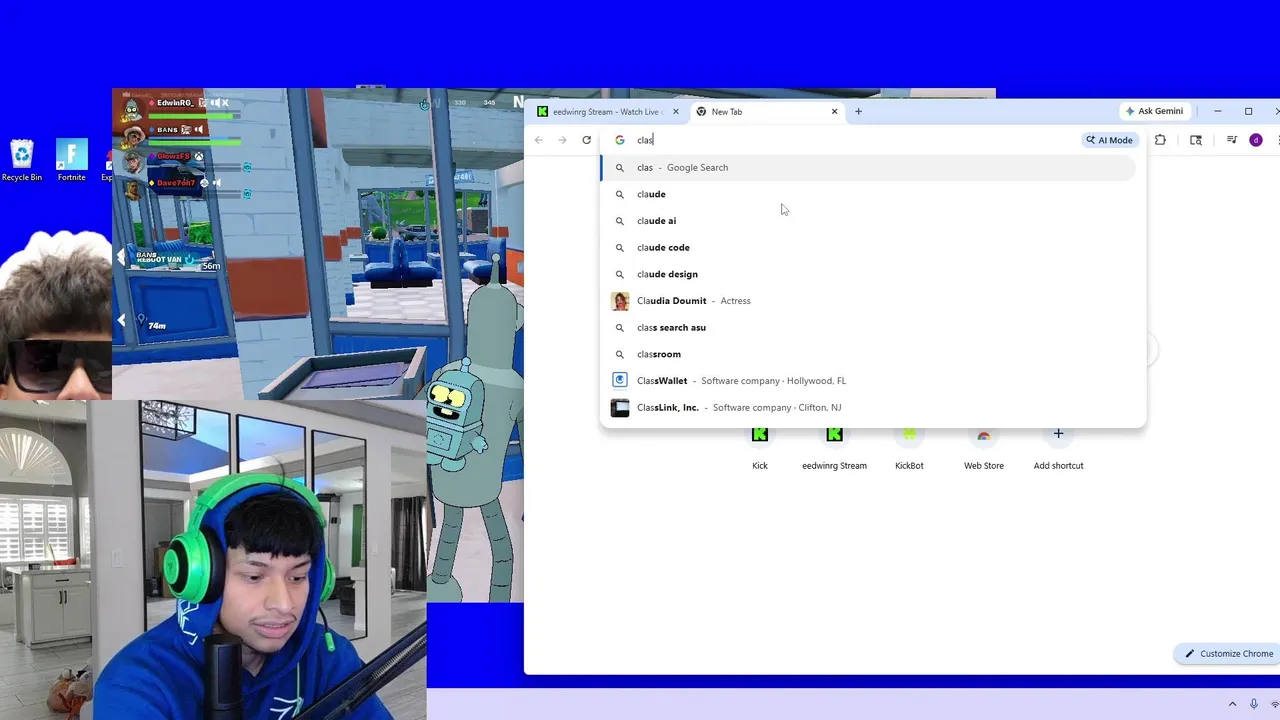Image resolution: width=1280 pixels, height=720 pixels.
Task: Click EdwinRG_ squad member in Fortnite
Action: [x=176, y=103]
